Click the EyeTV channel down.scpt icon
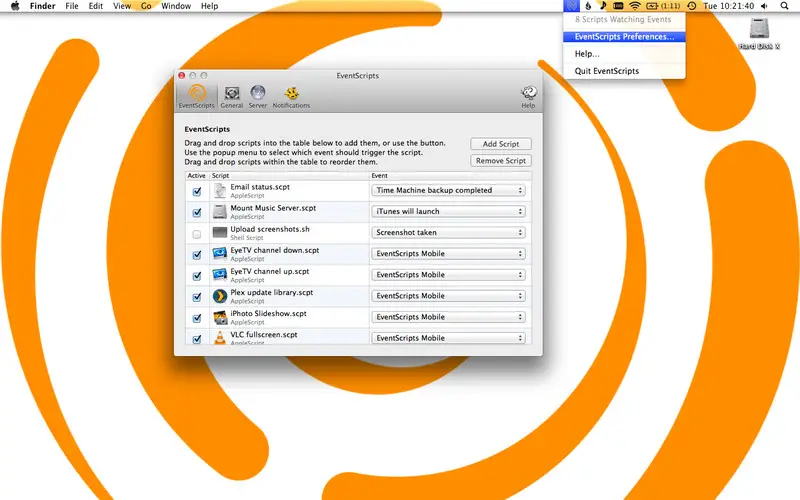Viewport: 800px width, 500px height. tap(220, 254)
